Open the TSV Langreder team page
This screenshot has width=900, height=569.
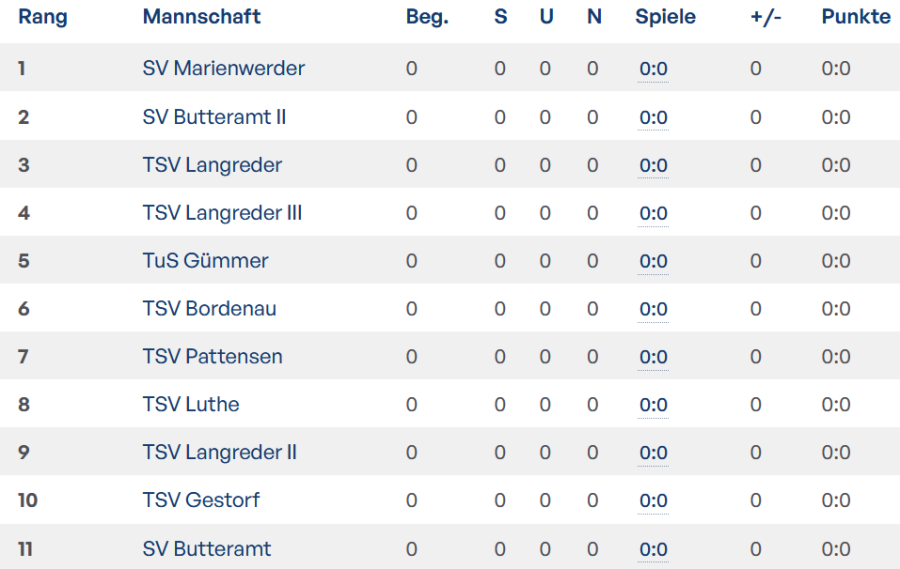(x=212, y=165)
